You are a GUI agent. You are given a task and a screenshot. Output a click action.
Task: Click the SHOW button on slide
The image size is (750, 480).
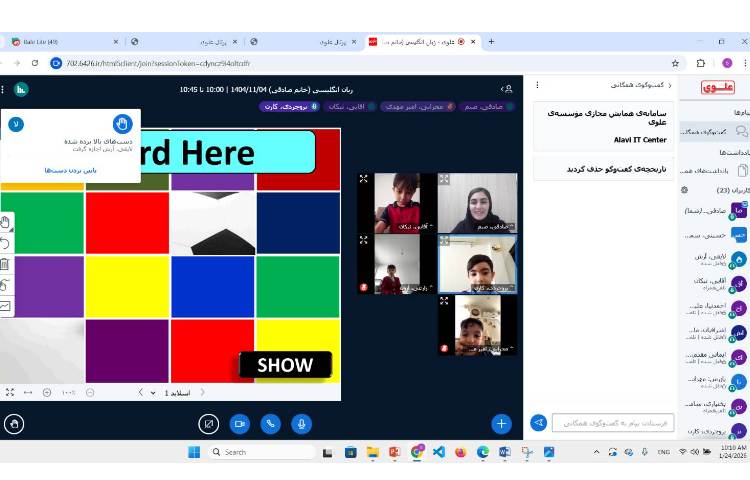tap(285, 365)
